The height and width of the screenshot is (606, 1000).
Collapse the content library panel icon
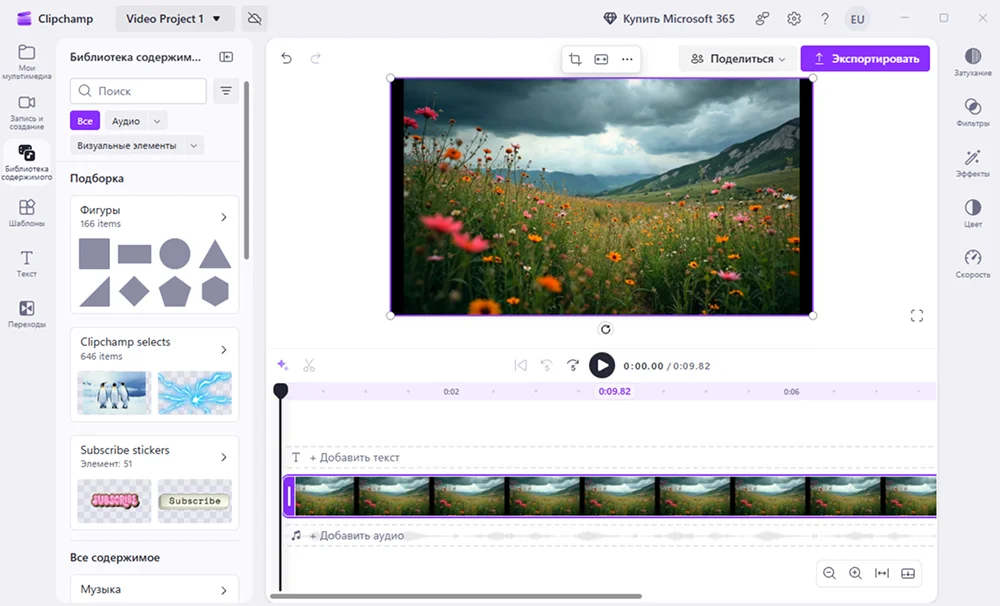(226, 57)
